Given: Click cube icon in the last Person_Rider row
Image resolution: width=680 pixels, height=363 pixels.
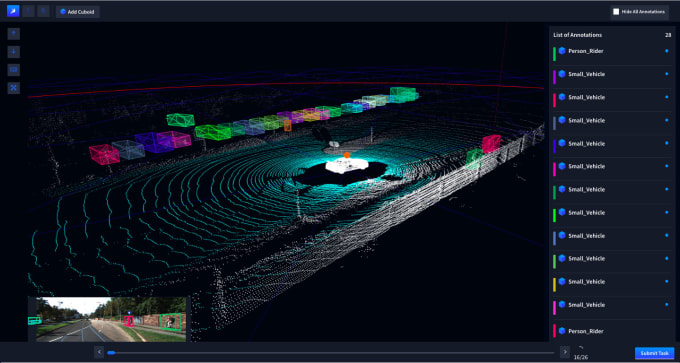Looking at the screenshot, I should click(562, 331).
